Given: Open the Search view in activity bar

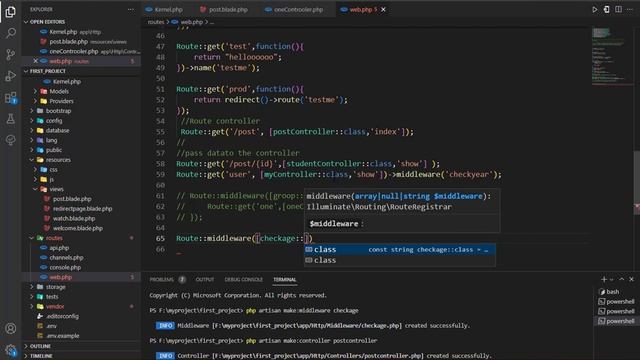Looking at the screenshot, I should pyautogui.click(x=11, y=33).
